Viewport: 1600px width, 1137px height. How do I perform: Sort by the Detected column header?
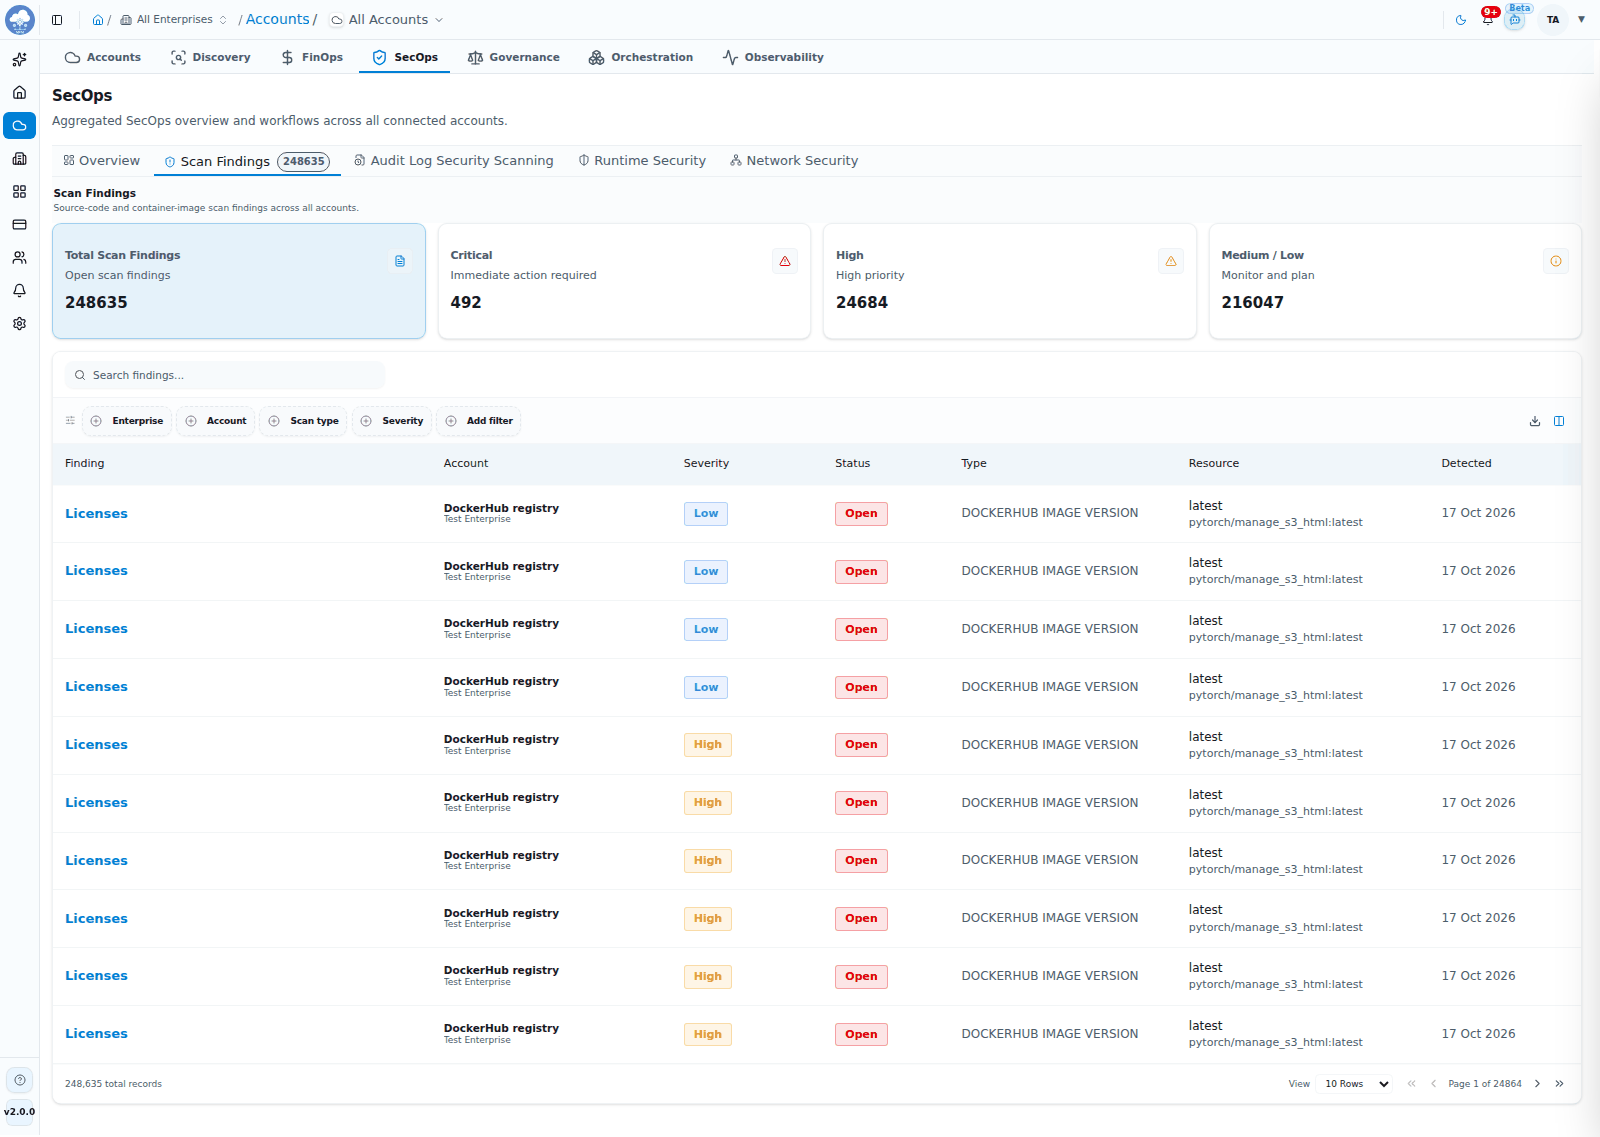pos(1466,464)
